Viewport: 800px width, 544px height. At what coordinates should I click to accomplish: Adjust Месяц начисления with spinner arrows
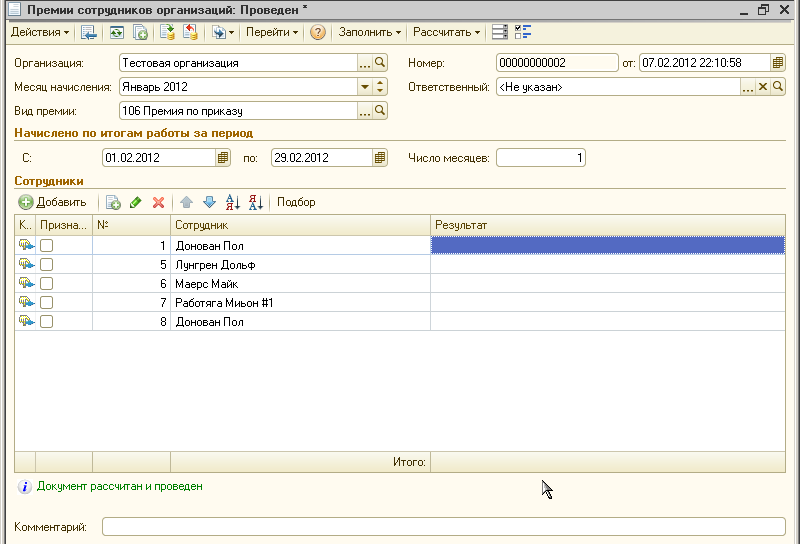(x=380, y=87)
